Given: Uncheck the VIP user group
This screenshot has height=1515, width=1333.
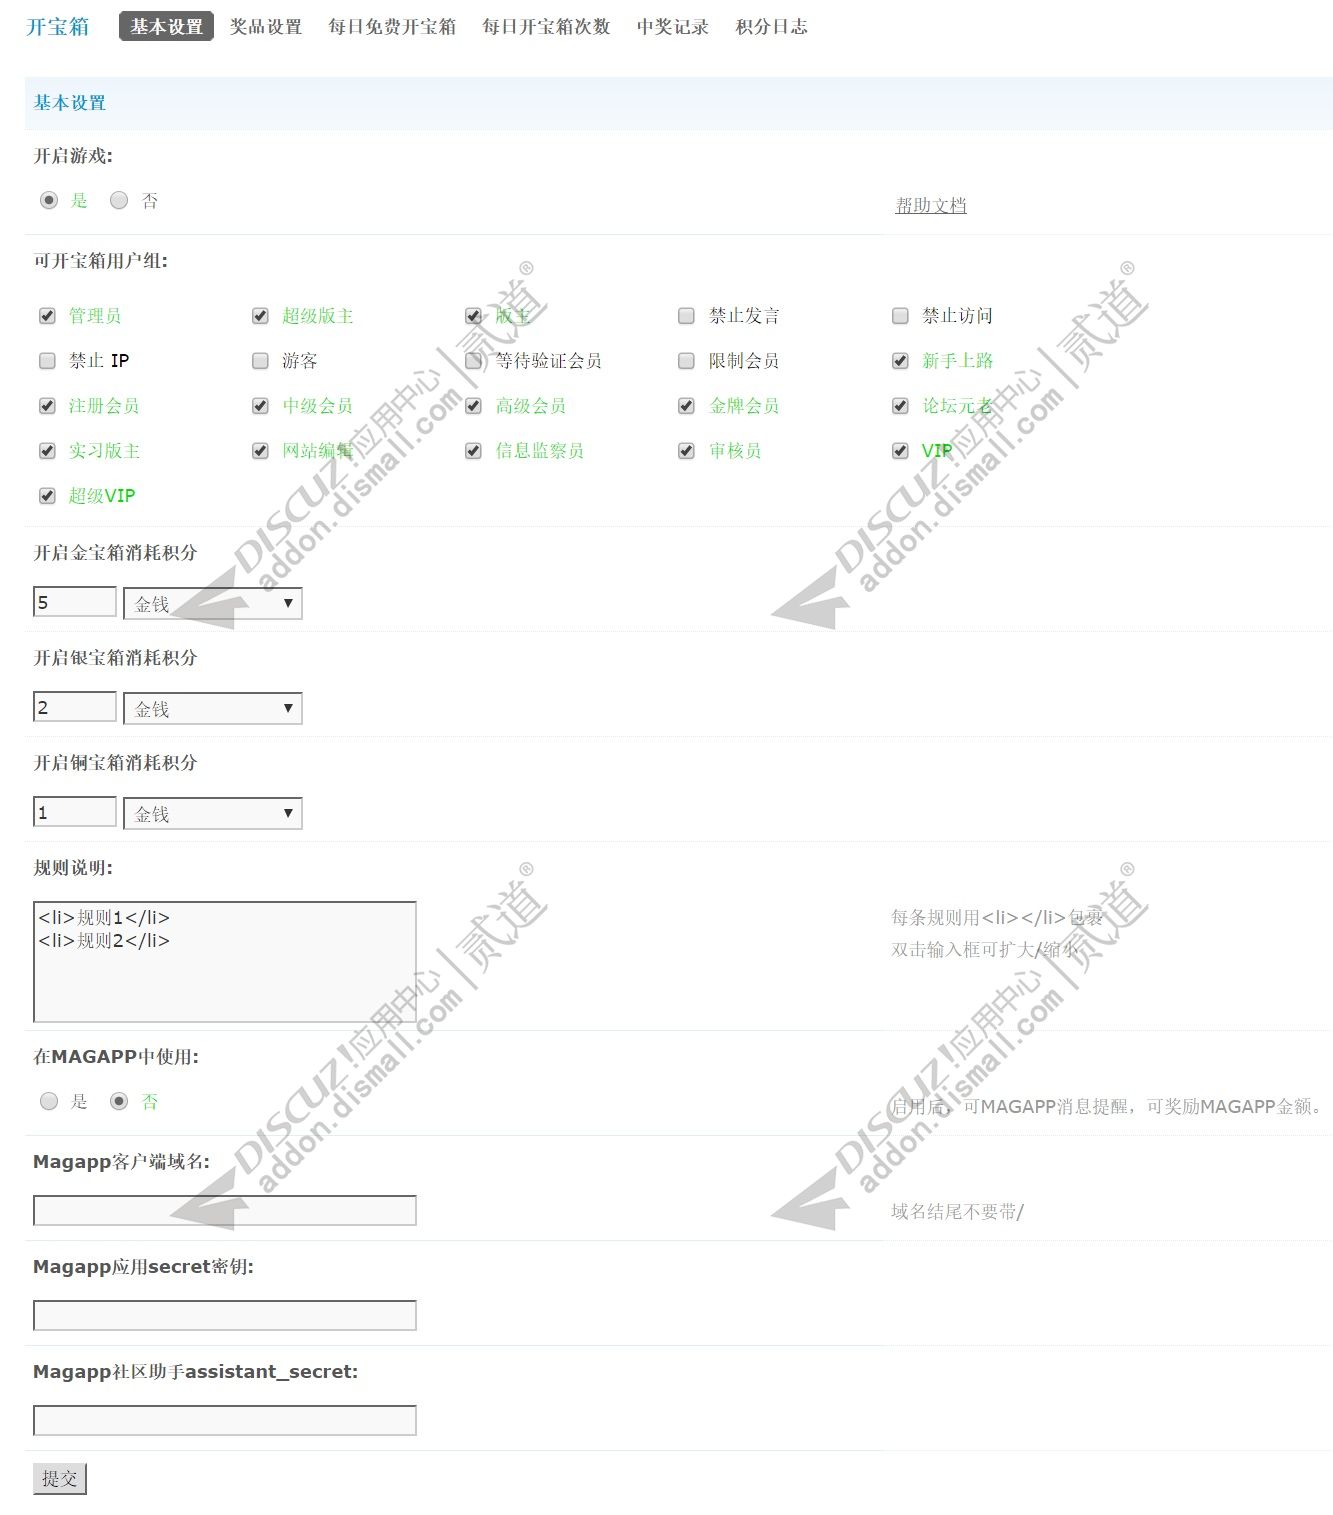Looking at the screenshot, I should (900, 451).
